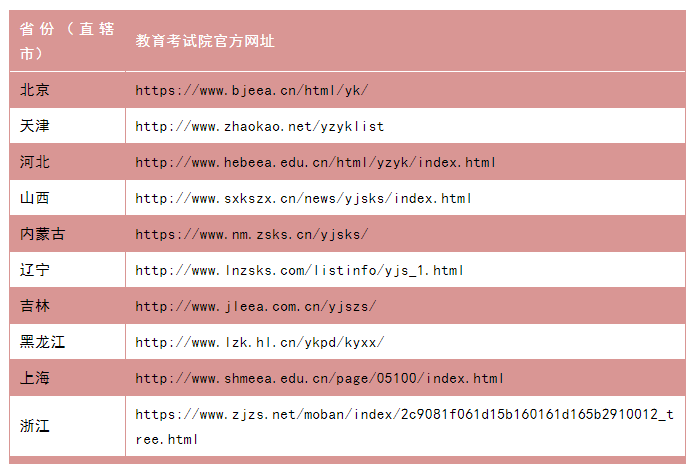Click the Inner Mongolia nm.zsks.cn URL
This screenshot has width=697, height=464.
252,234
